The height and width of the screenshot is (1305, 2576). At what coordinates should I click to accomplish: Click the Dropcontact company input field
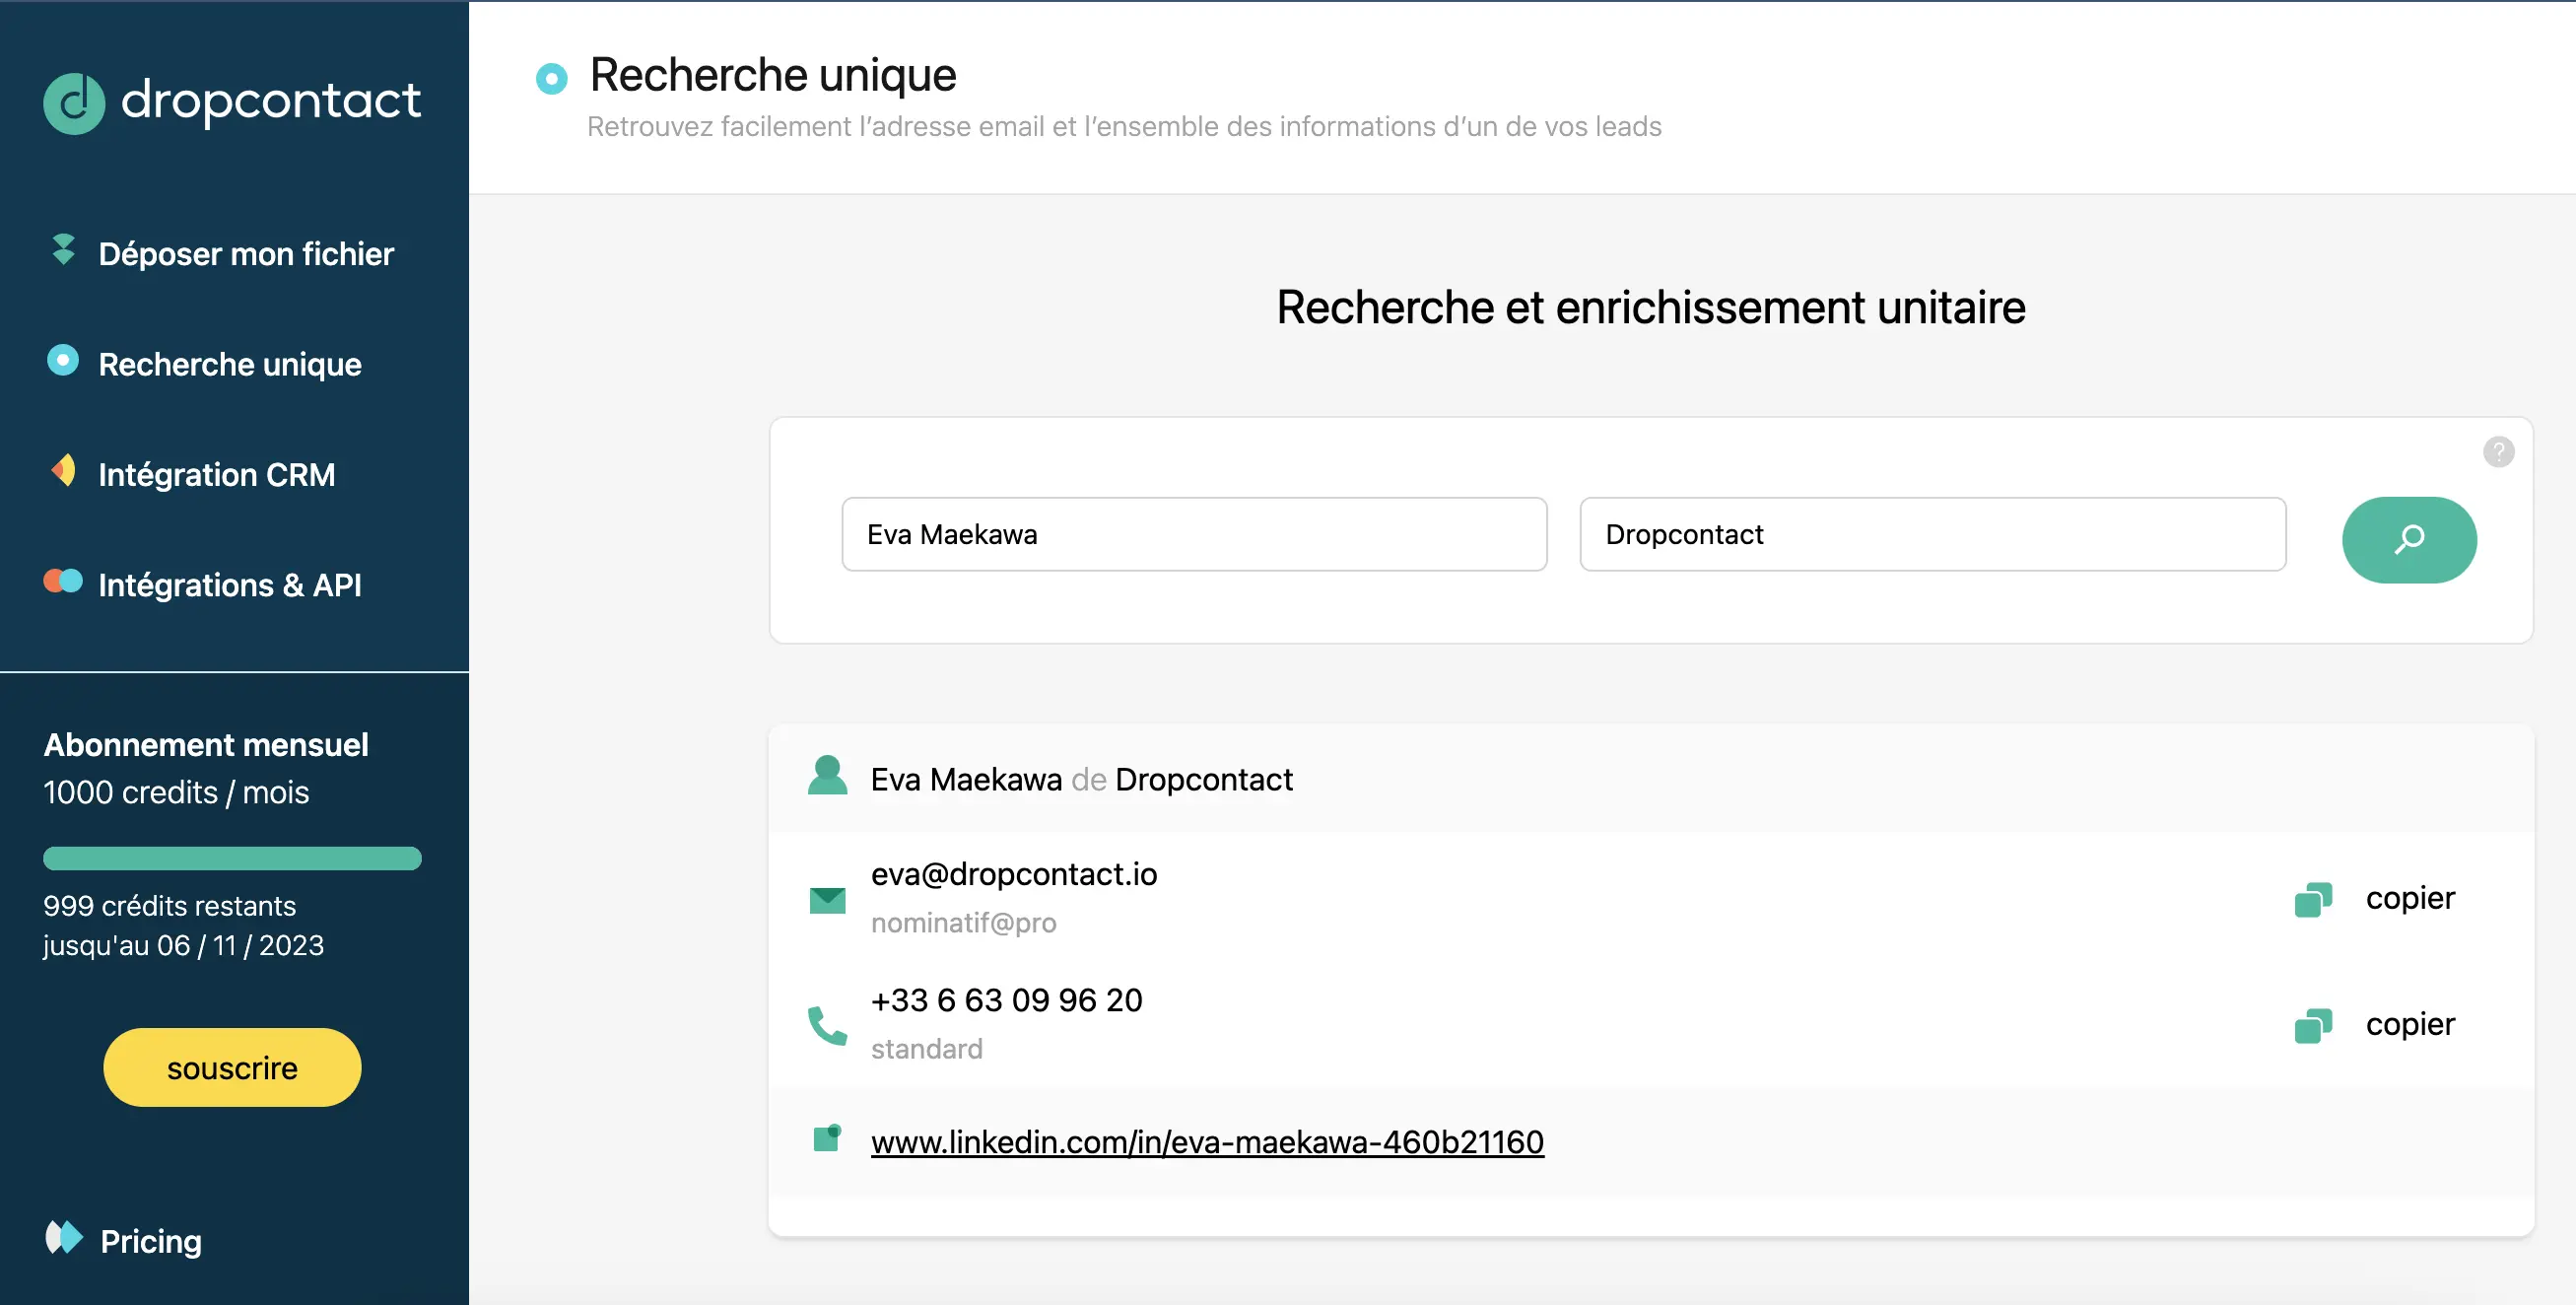click(1932, 534)
